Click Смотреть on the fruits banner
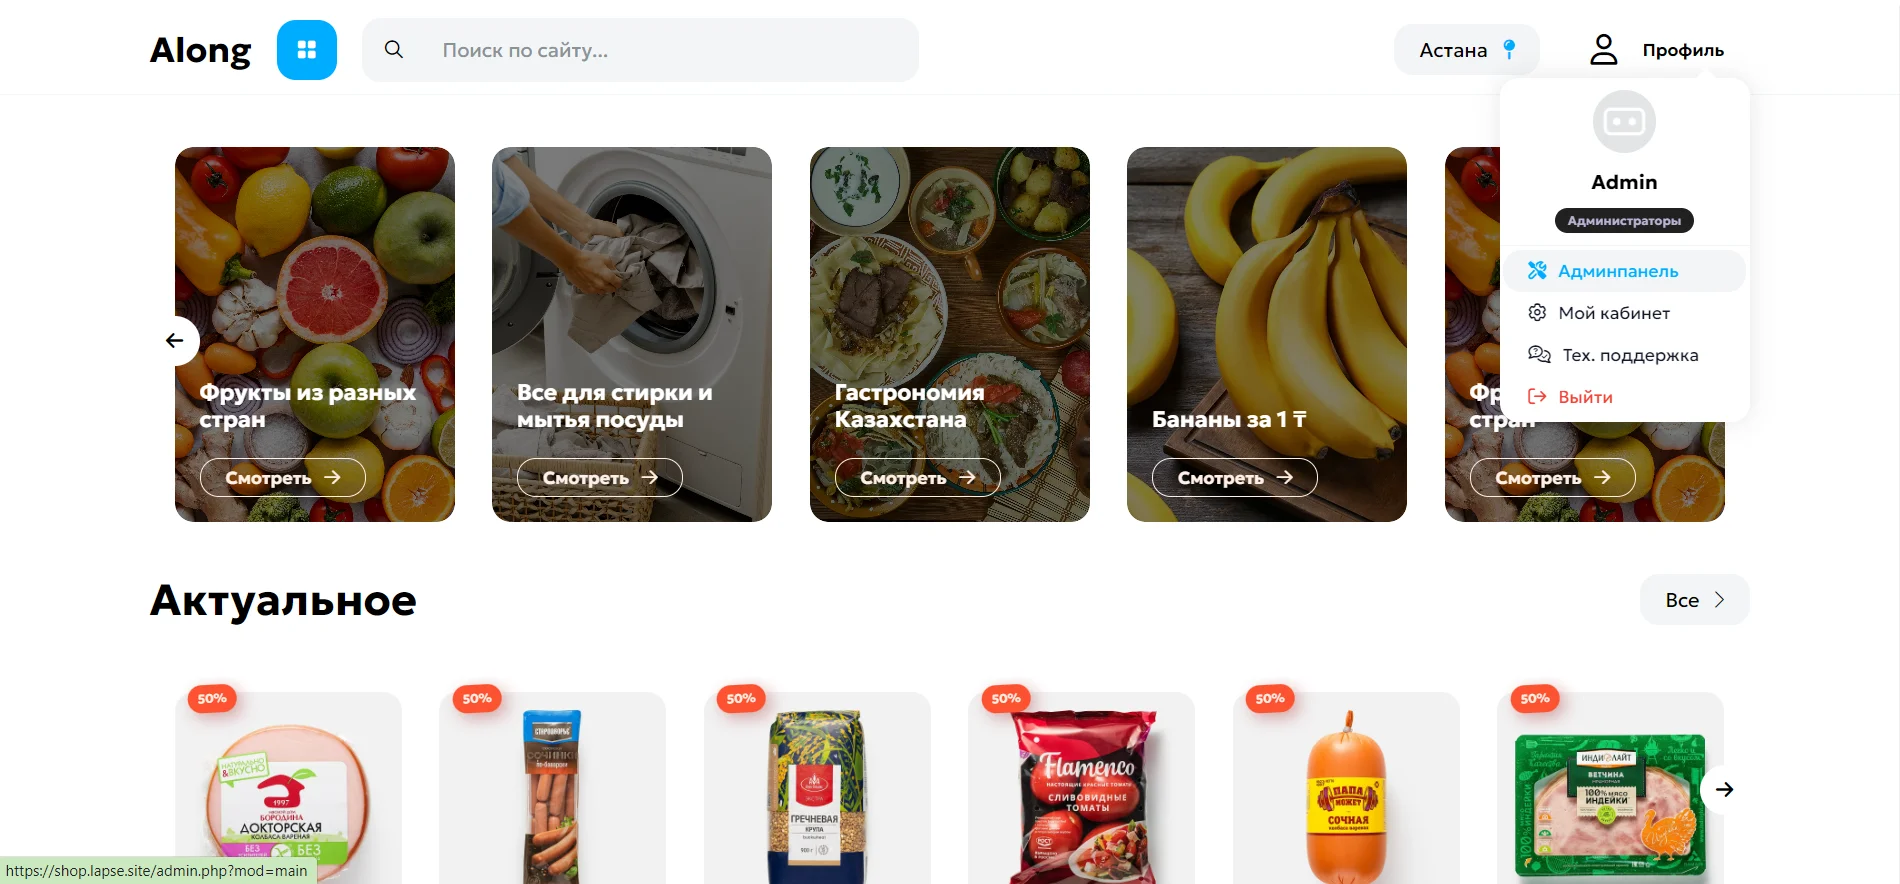The height and width of the screenshot is (884, 1900). point(283,478)
